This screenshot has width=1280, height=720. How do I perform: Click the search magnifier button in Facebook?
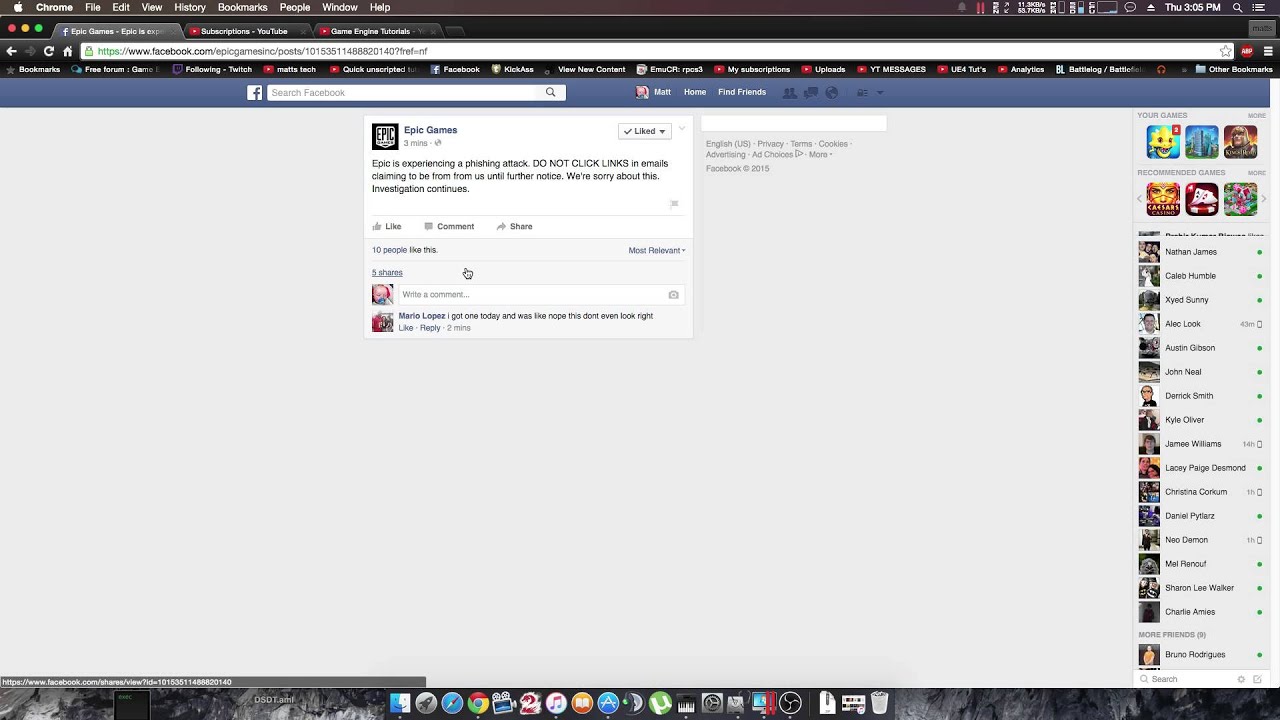550,92
